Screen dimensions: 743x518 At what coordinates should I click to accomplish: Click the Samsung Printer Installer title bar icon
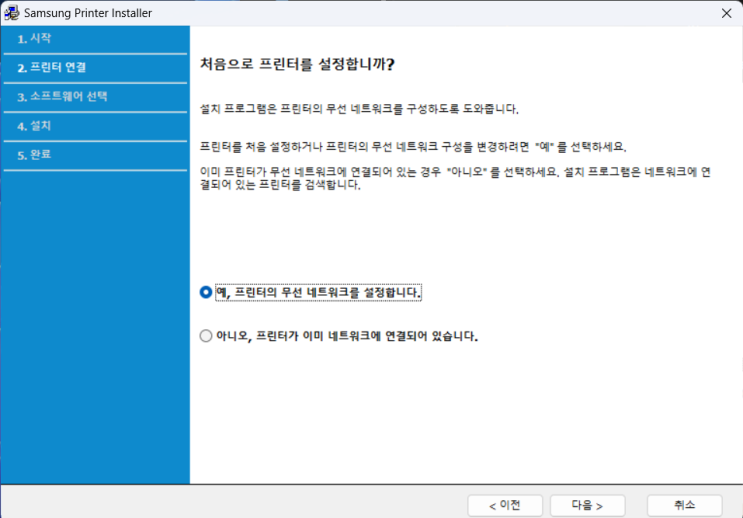coord(11,13)
